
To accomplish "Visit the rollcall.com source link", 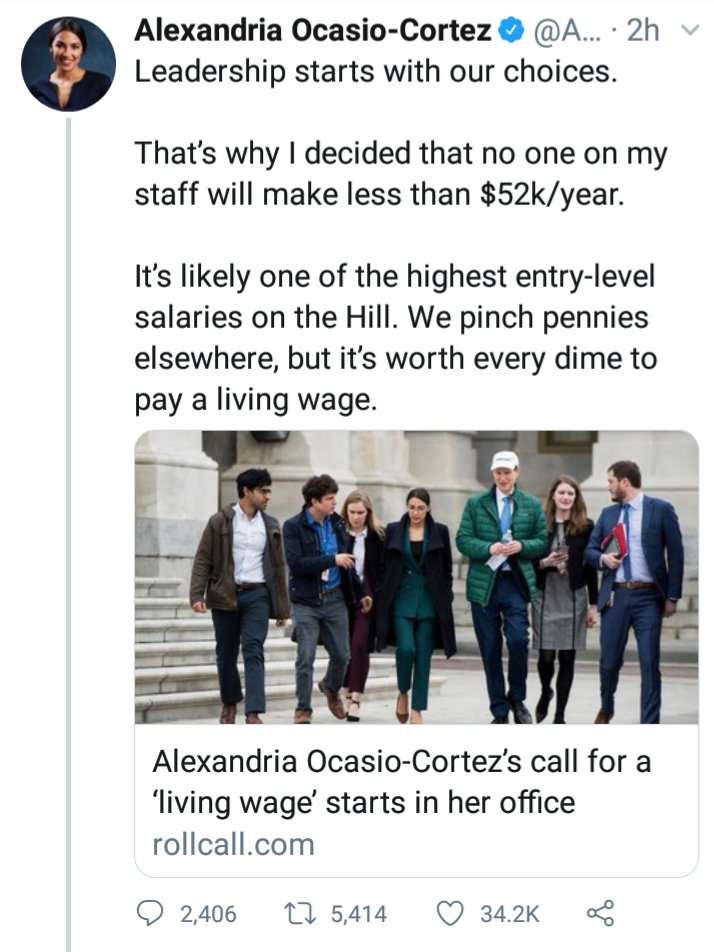I will click(x=233, y=844).
